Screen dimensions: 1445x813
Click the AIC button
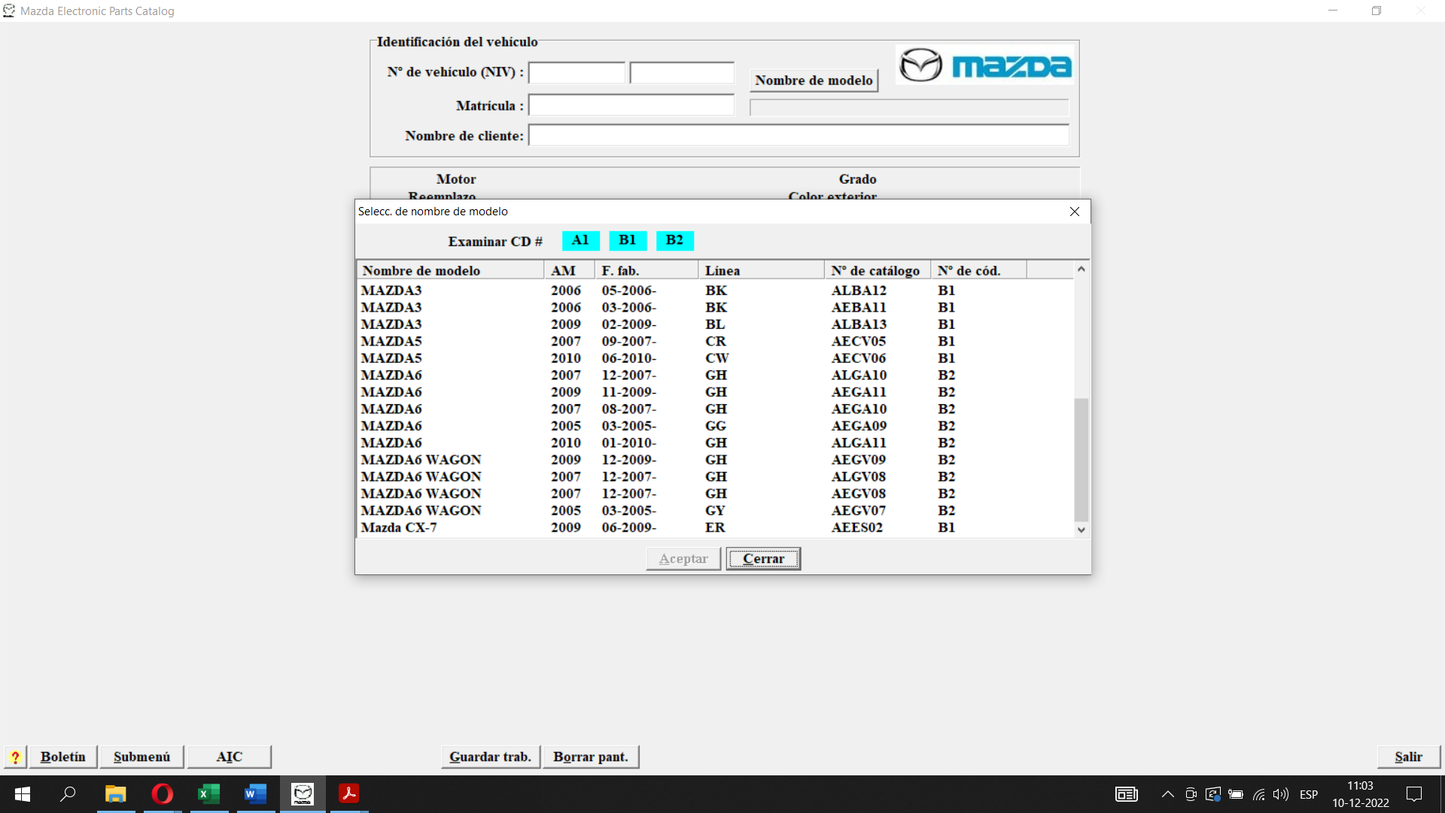click(229, 757)
